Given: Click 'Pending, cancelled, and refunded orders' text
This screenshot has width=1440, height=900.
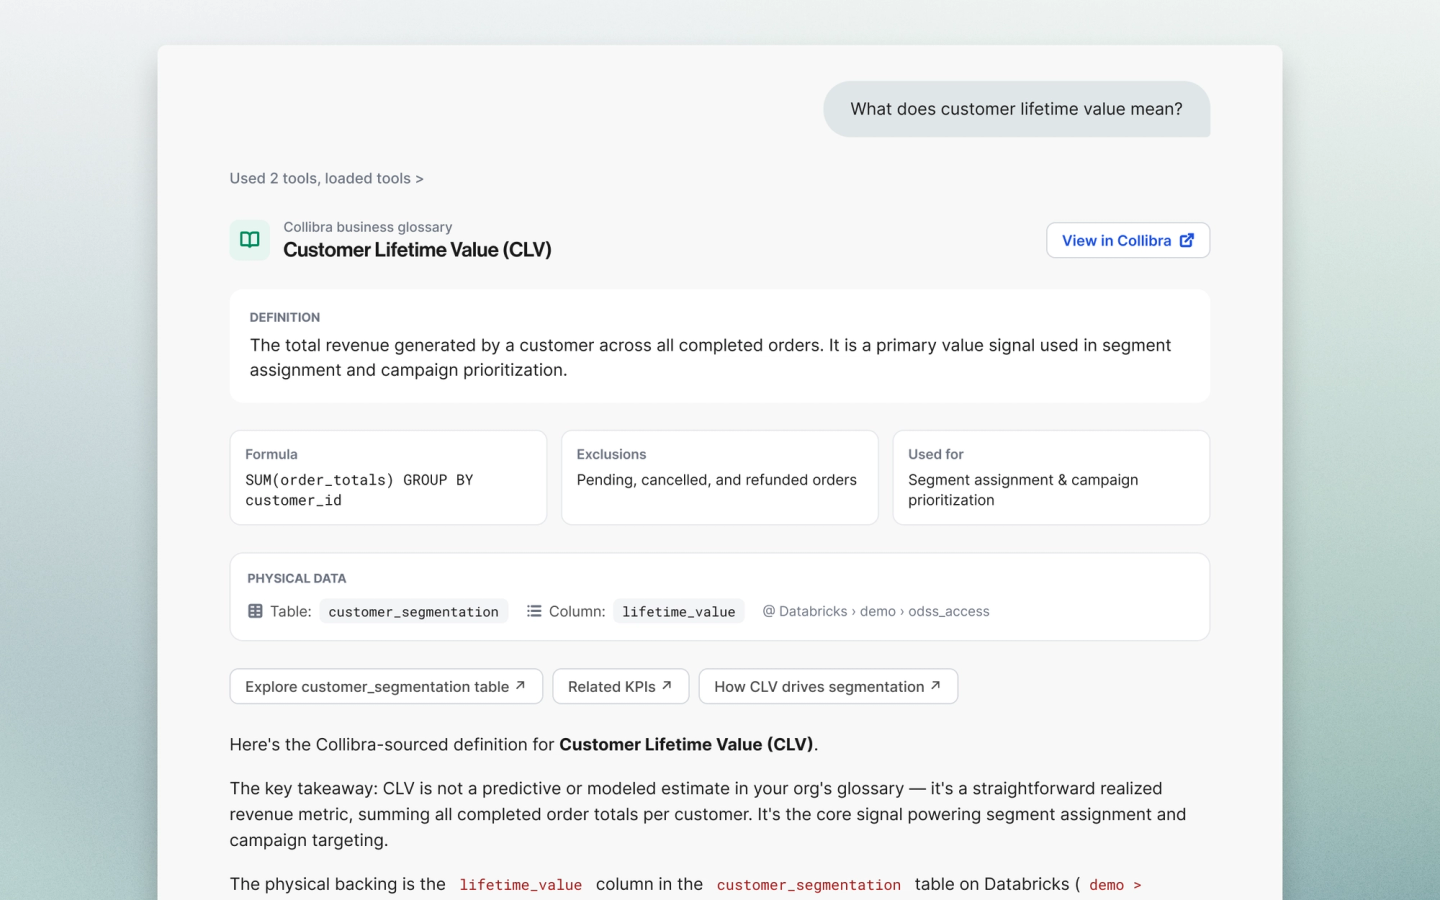Looking at the screenshot, I should coord(717,480).
